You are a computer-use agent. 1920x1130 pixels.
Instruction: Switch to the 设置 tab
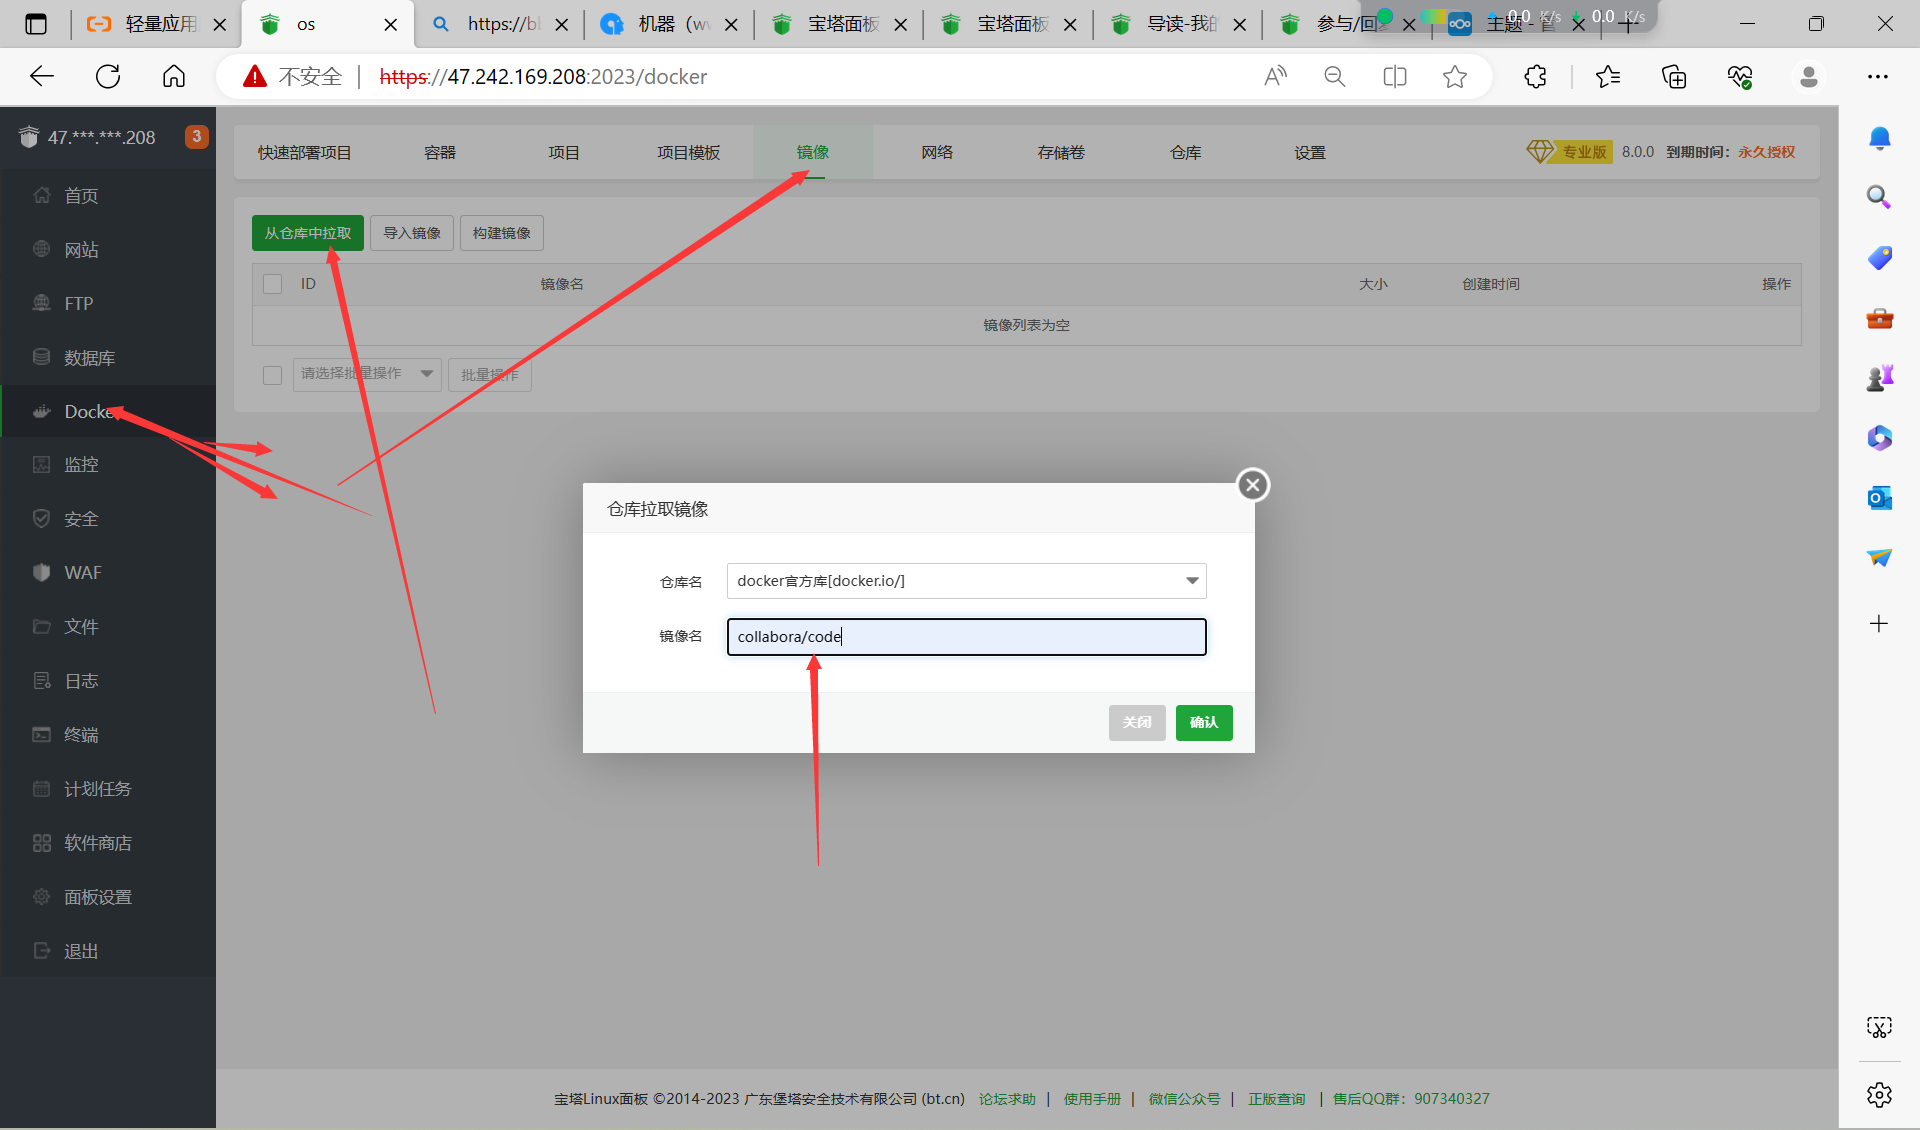pyautogui.click(x=1310, y=152)
